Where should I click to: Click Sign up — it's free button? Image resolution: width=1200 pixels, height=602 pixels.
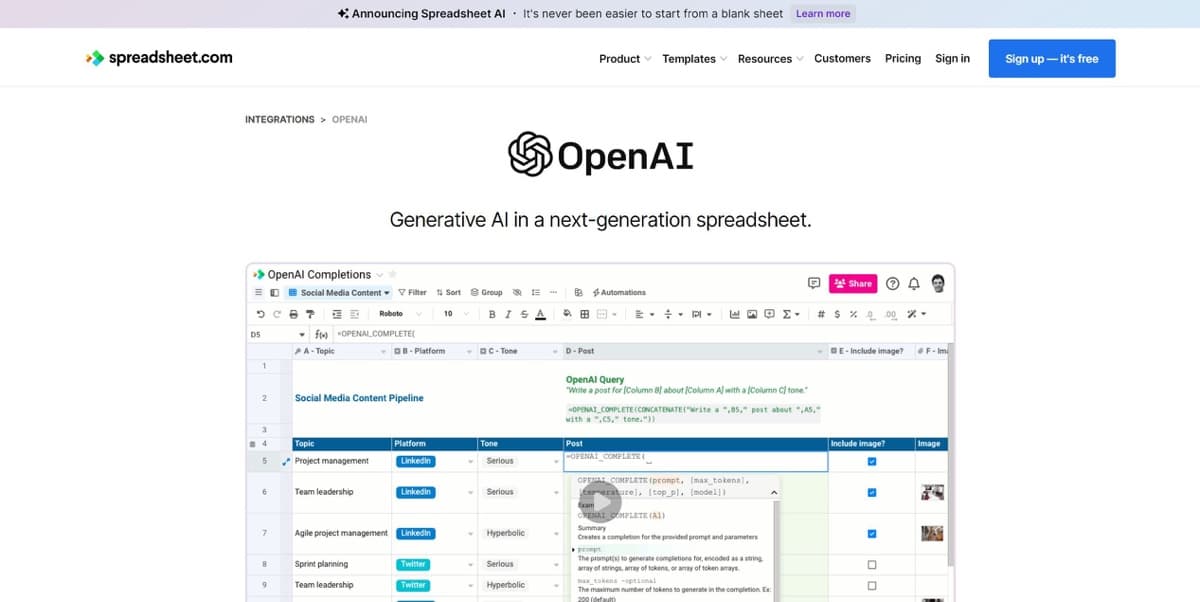pyautogui.click(x=1052, y=59)
